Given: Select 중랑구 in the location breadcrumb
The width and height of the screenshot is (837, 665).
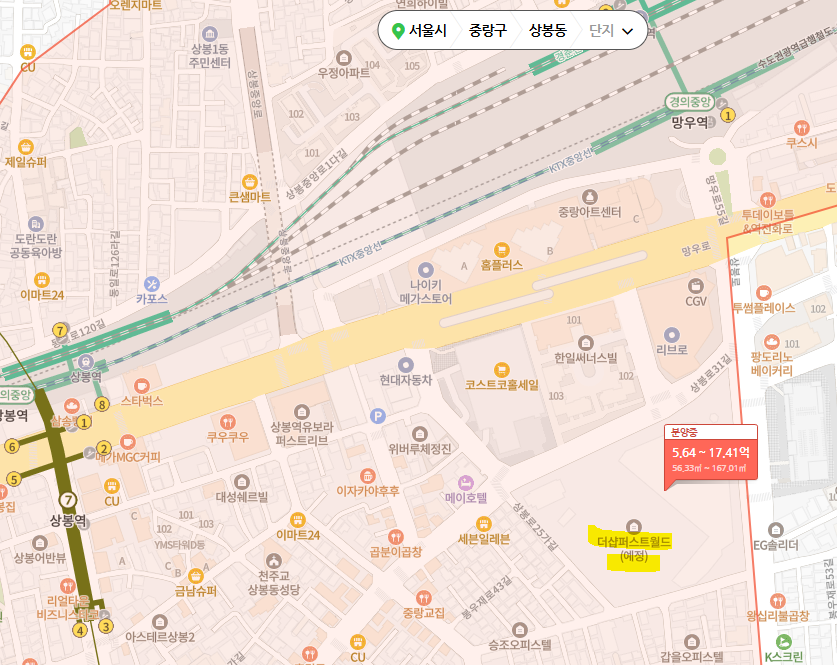Looking at the screenshot, I should [487, 30].
